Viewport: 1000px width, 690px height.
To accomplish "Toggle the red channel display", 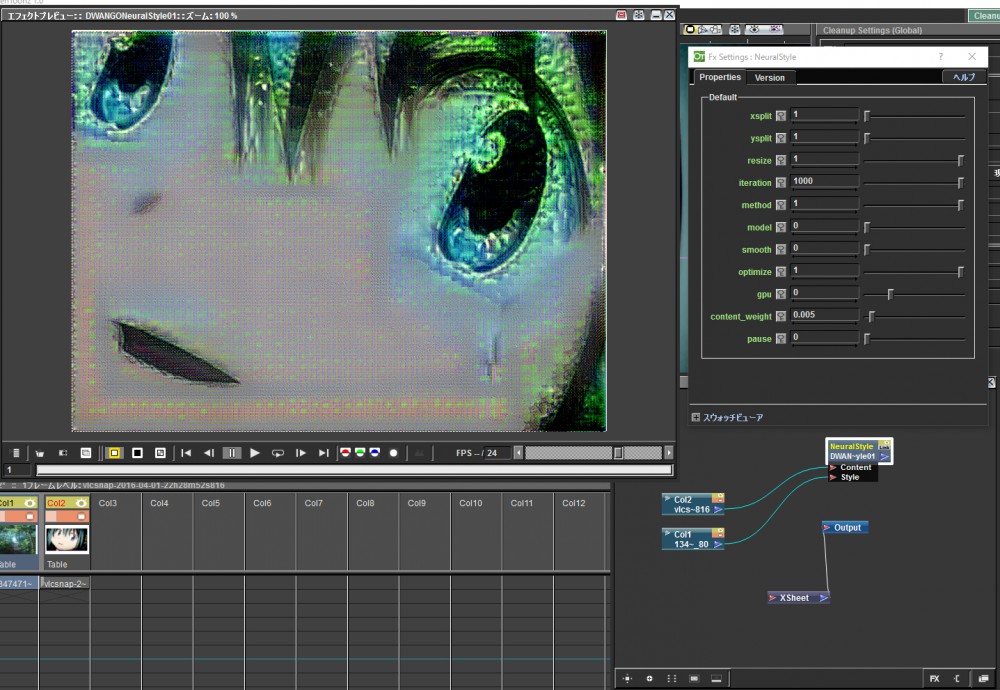I will [345, 453].
